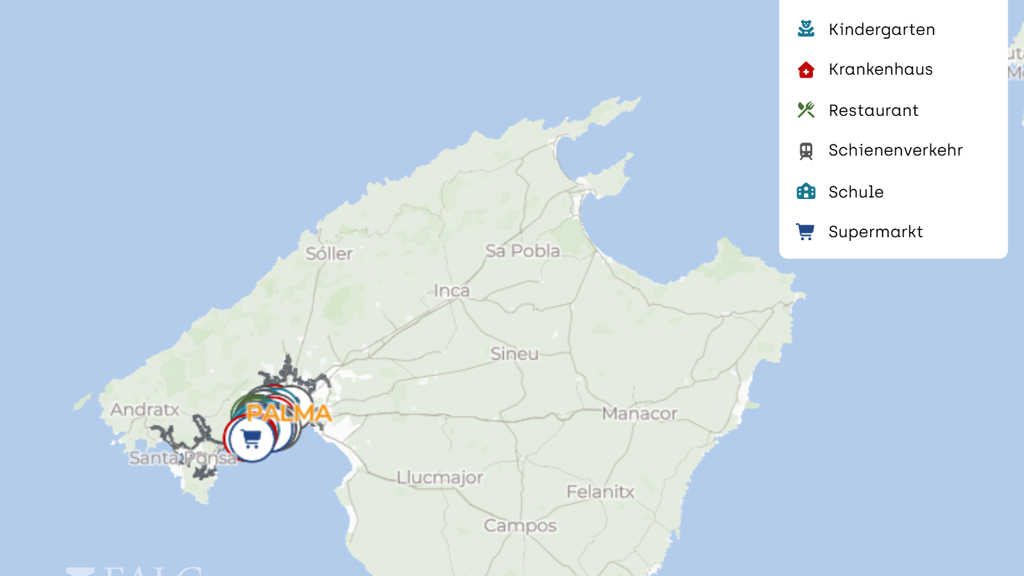Click the Inca town label on map
This screenshot has height=576, width=1024.
pos(451,291)
